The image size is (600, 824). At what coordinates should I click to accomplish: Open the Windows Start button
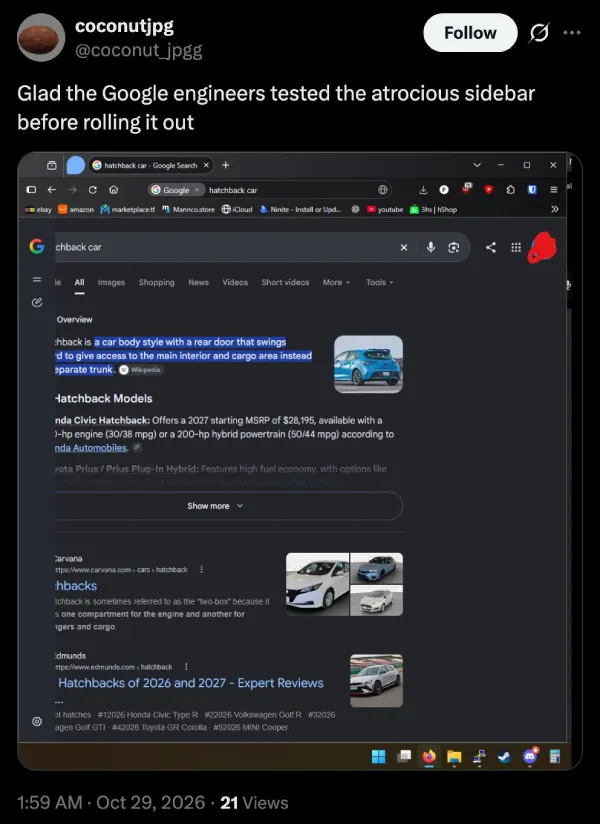[378, 756]
